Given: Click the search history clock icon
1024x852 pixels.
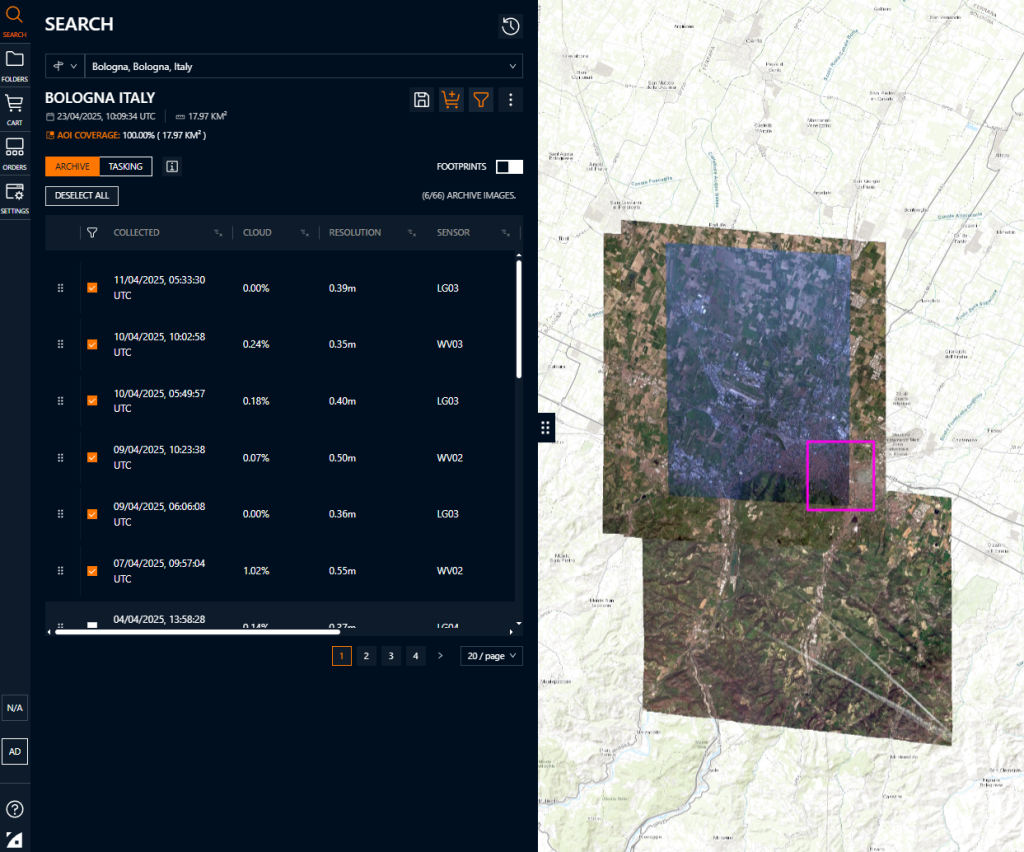Looking at the screenshot, I should click(510, 26).
